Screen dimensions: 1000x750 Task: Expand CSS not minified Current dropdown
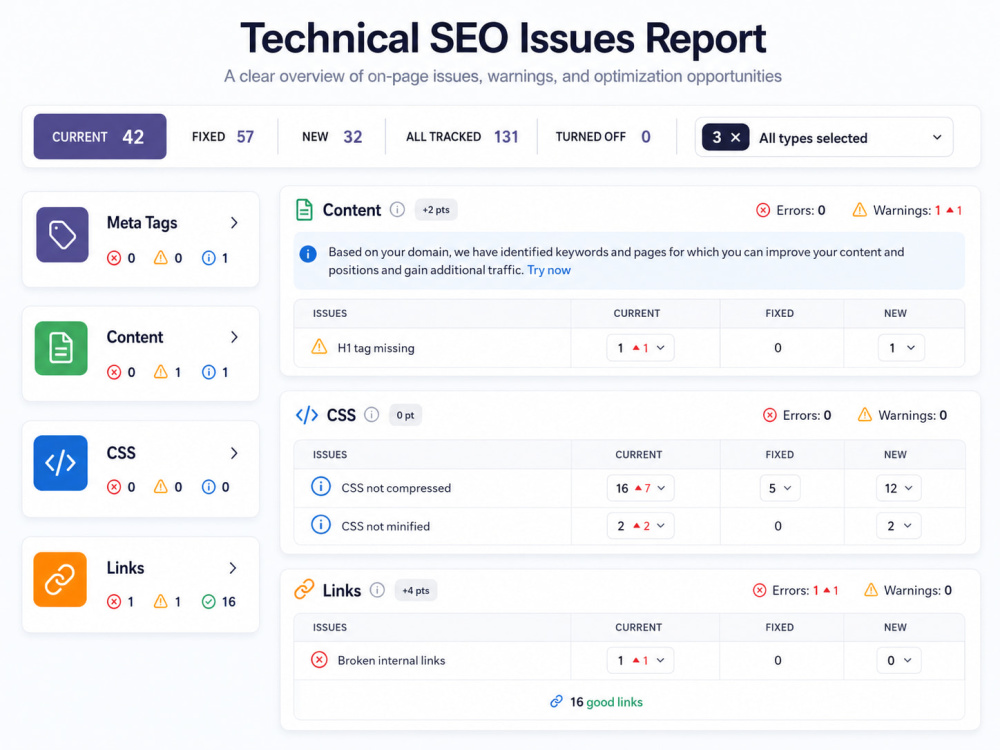(640, 526)
